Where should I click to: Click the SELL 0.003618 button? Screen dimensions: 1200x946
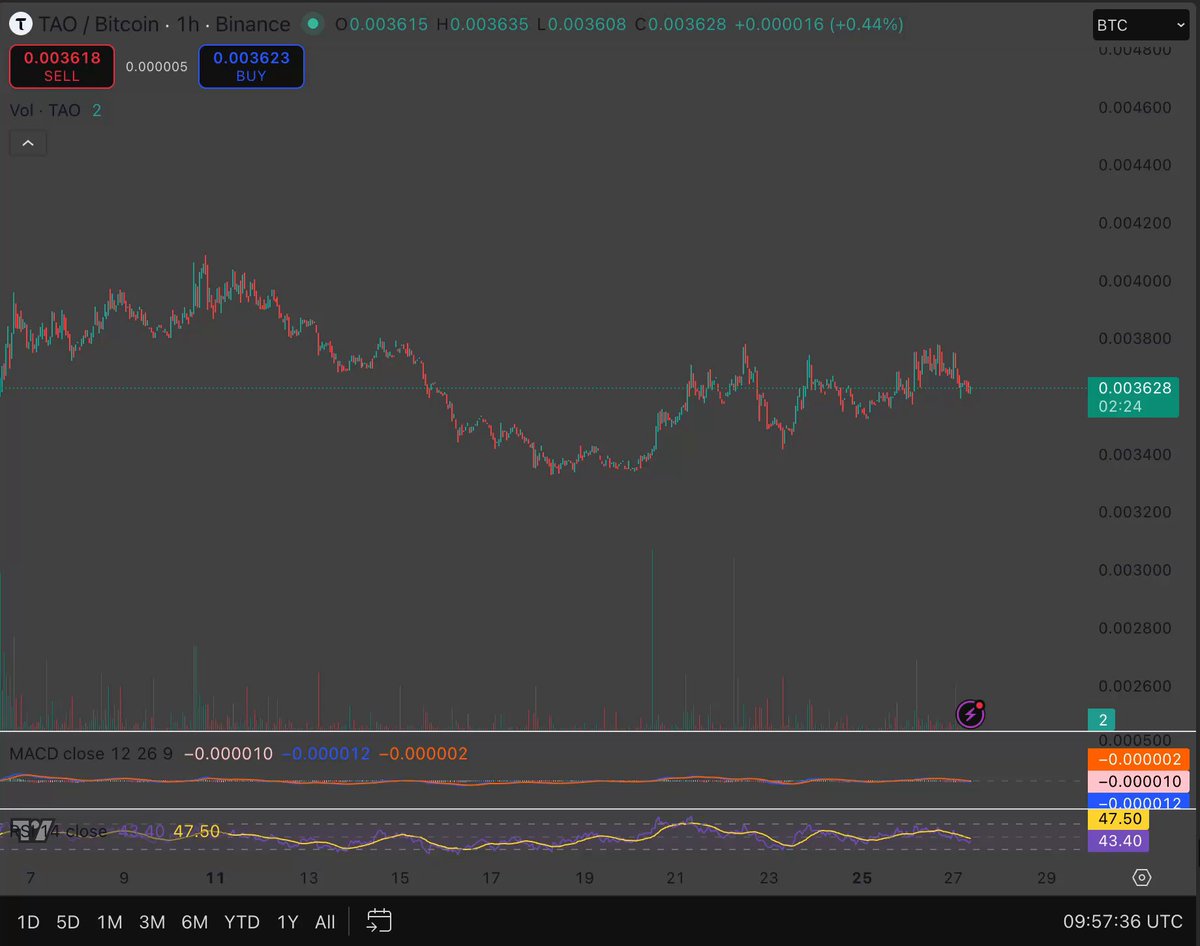[x=61, y=66]
